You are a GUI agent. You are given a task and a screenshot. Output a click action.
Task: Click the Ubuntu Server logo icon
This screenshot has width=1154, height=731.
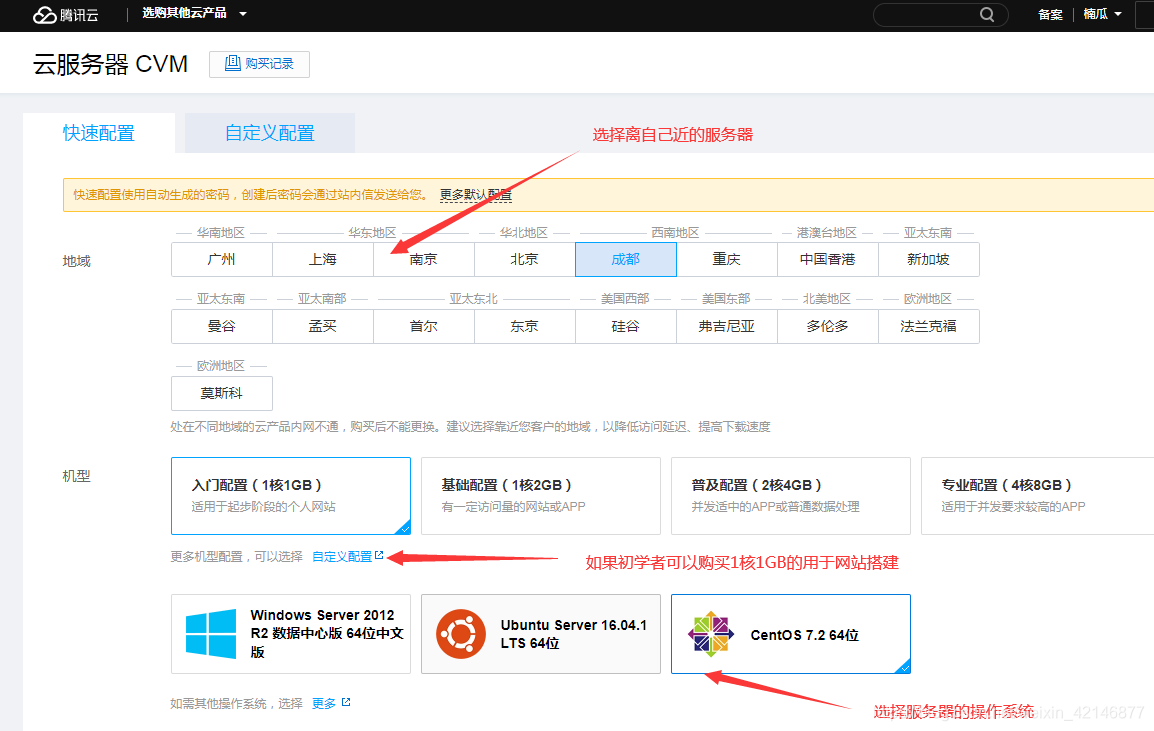[x=460, y=633]
